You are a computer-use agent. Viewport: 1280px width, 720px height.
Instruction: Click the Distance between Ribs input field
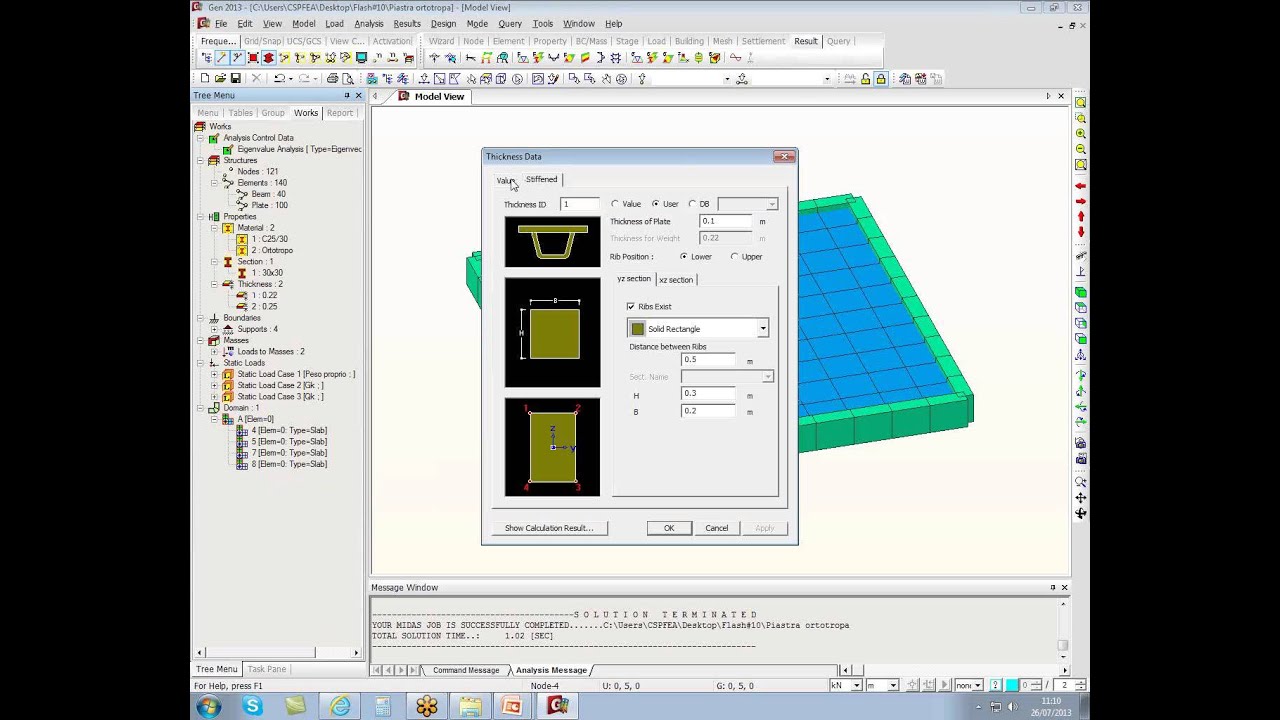tap(708, 360)
